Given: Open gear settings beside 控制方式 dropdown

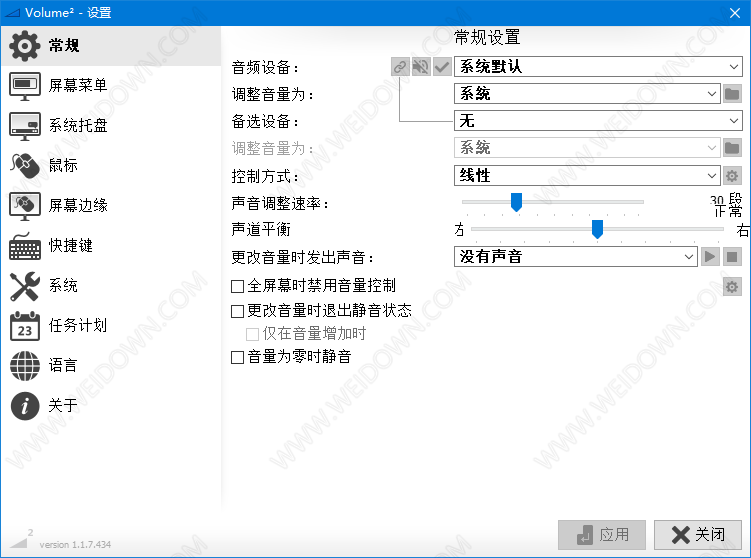Looking at the screenshot, I should click(x=732, y=176).
